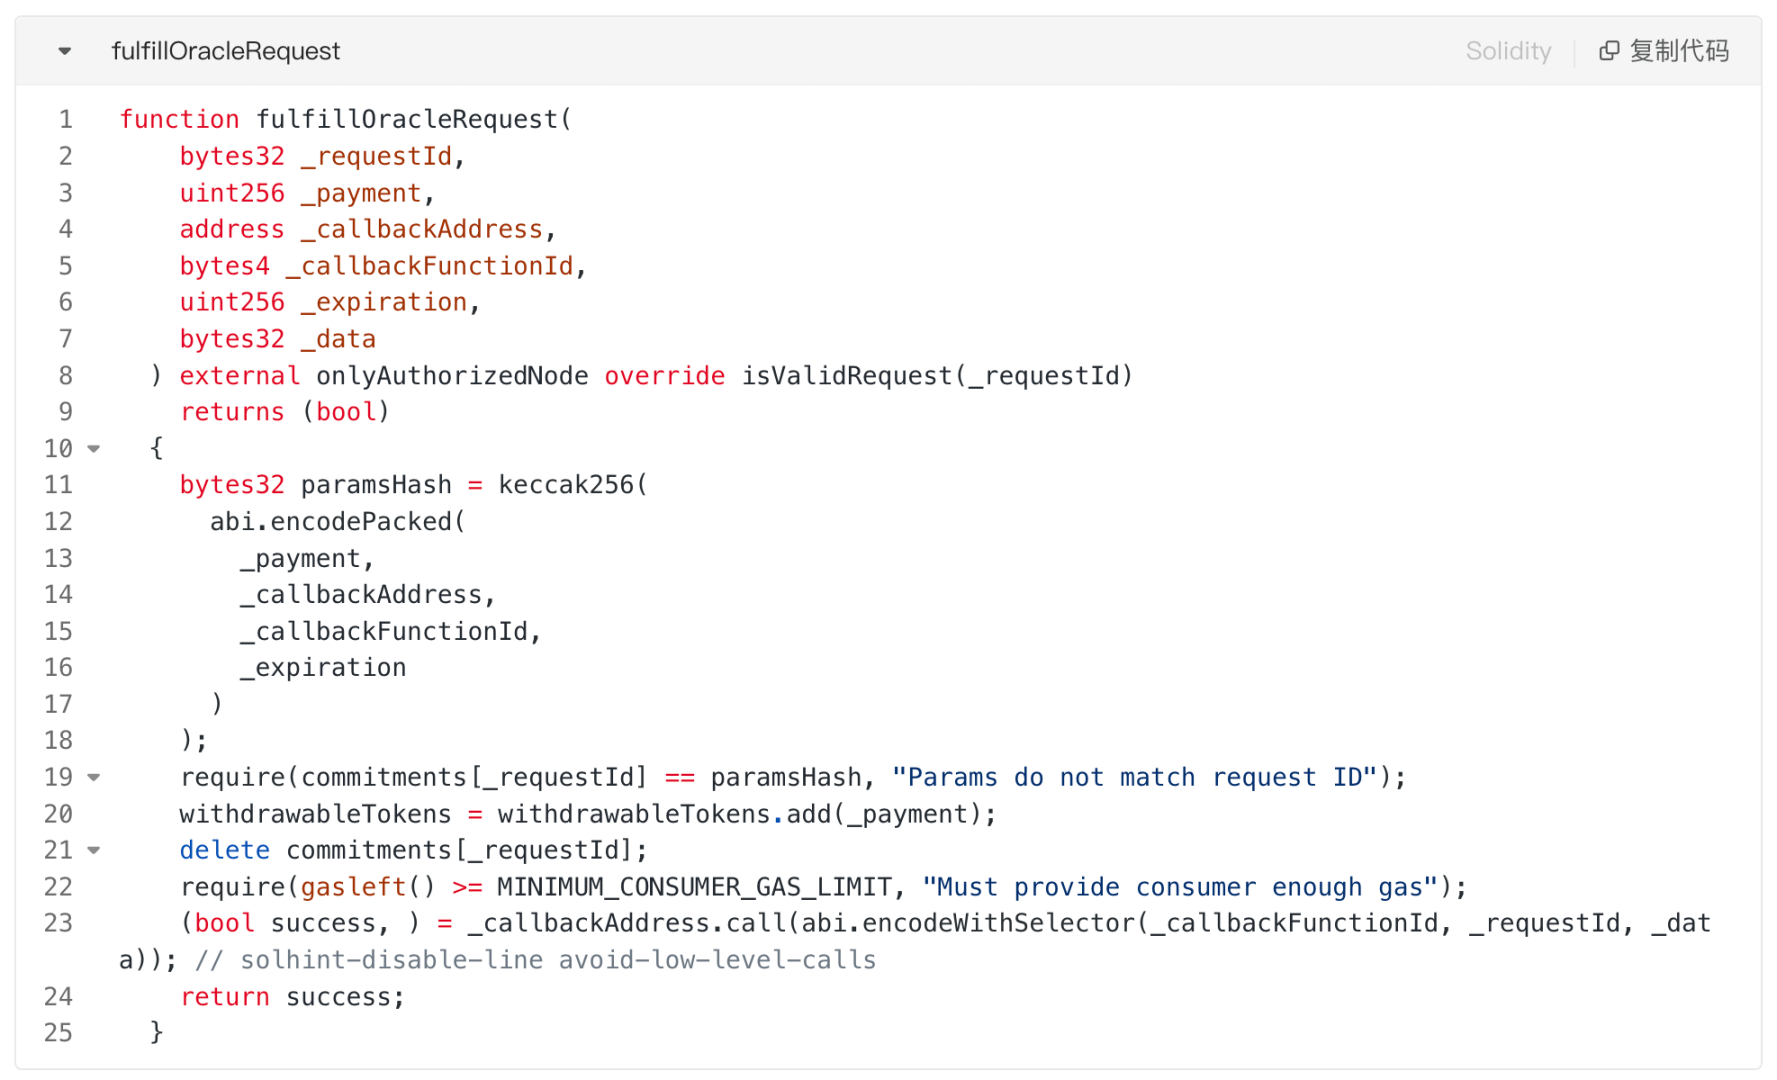Click the onlyAuthorizedNode modifier on line 8
Viewport: 1777px width, 1080px height.
(452, 376)
